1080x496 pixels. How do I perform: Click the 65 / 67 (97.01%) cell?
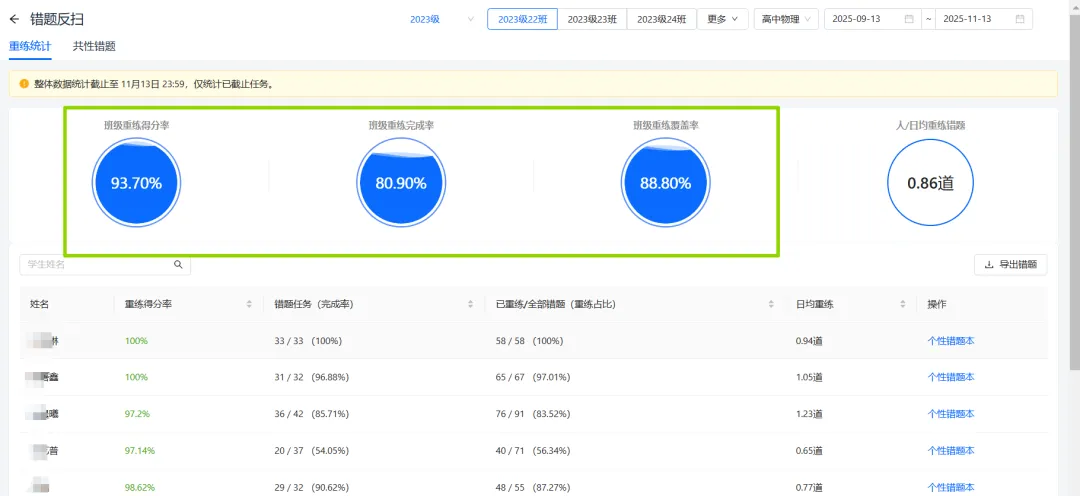pyautogui.click(x=532, y=377)
